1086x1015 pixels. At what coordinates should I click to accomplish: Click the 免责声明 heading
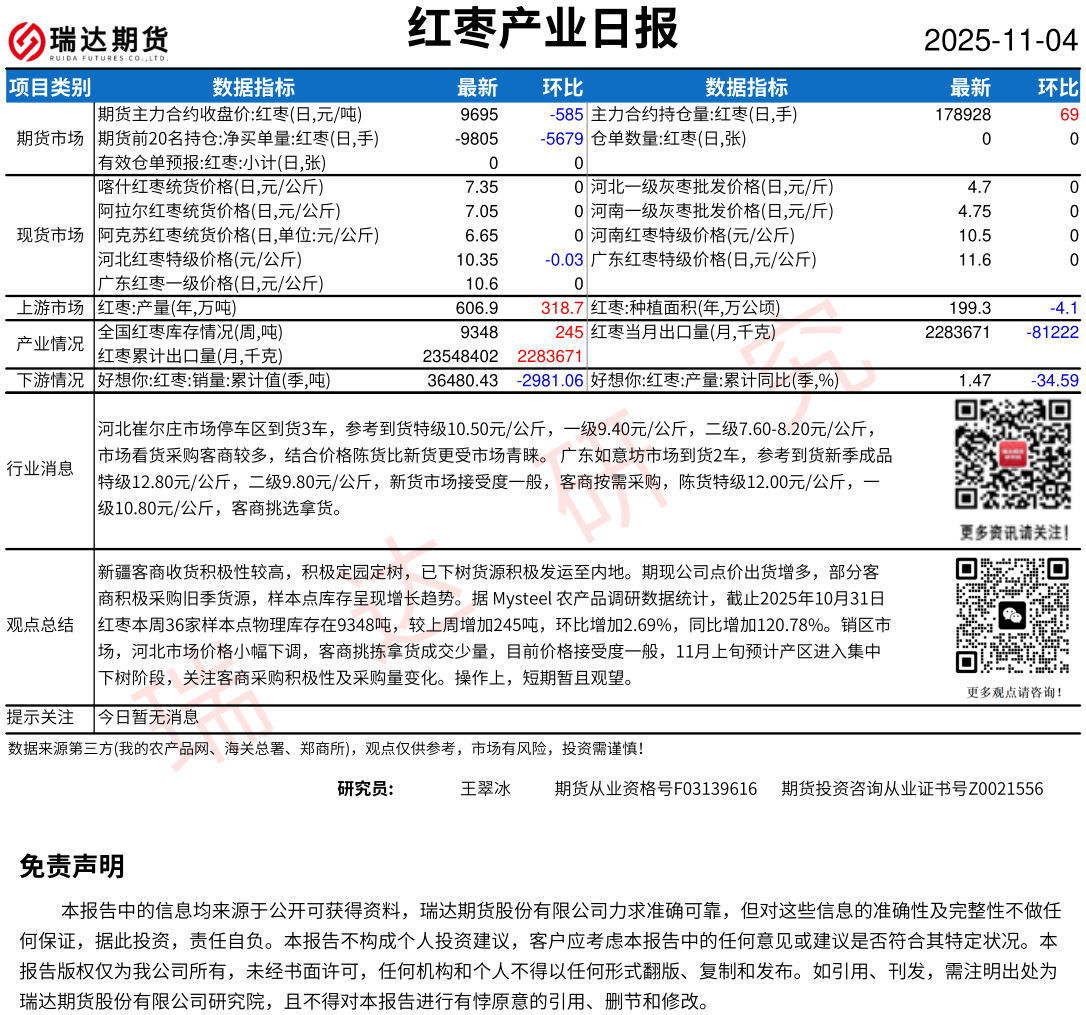[72, 866]
